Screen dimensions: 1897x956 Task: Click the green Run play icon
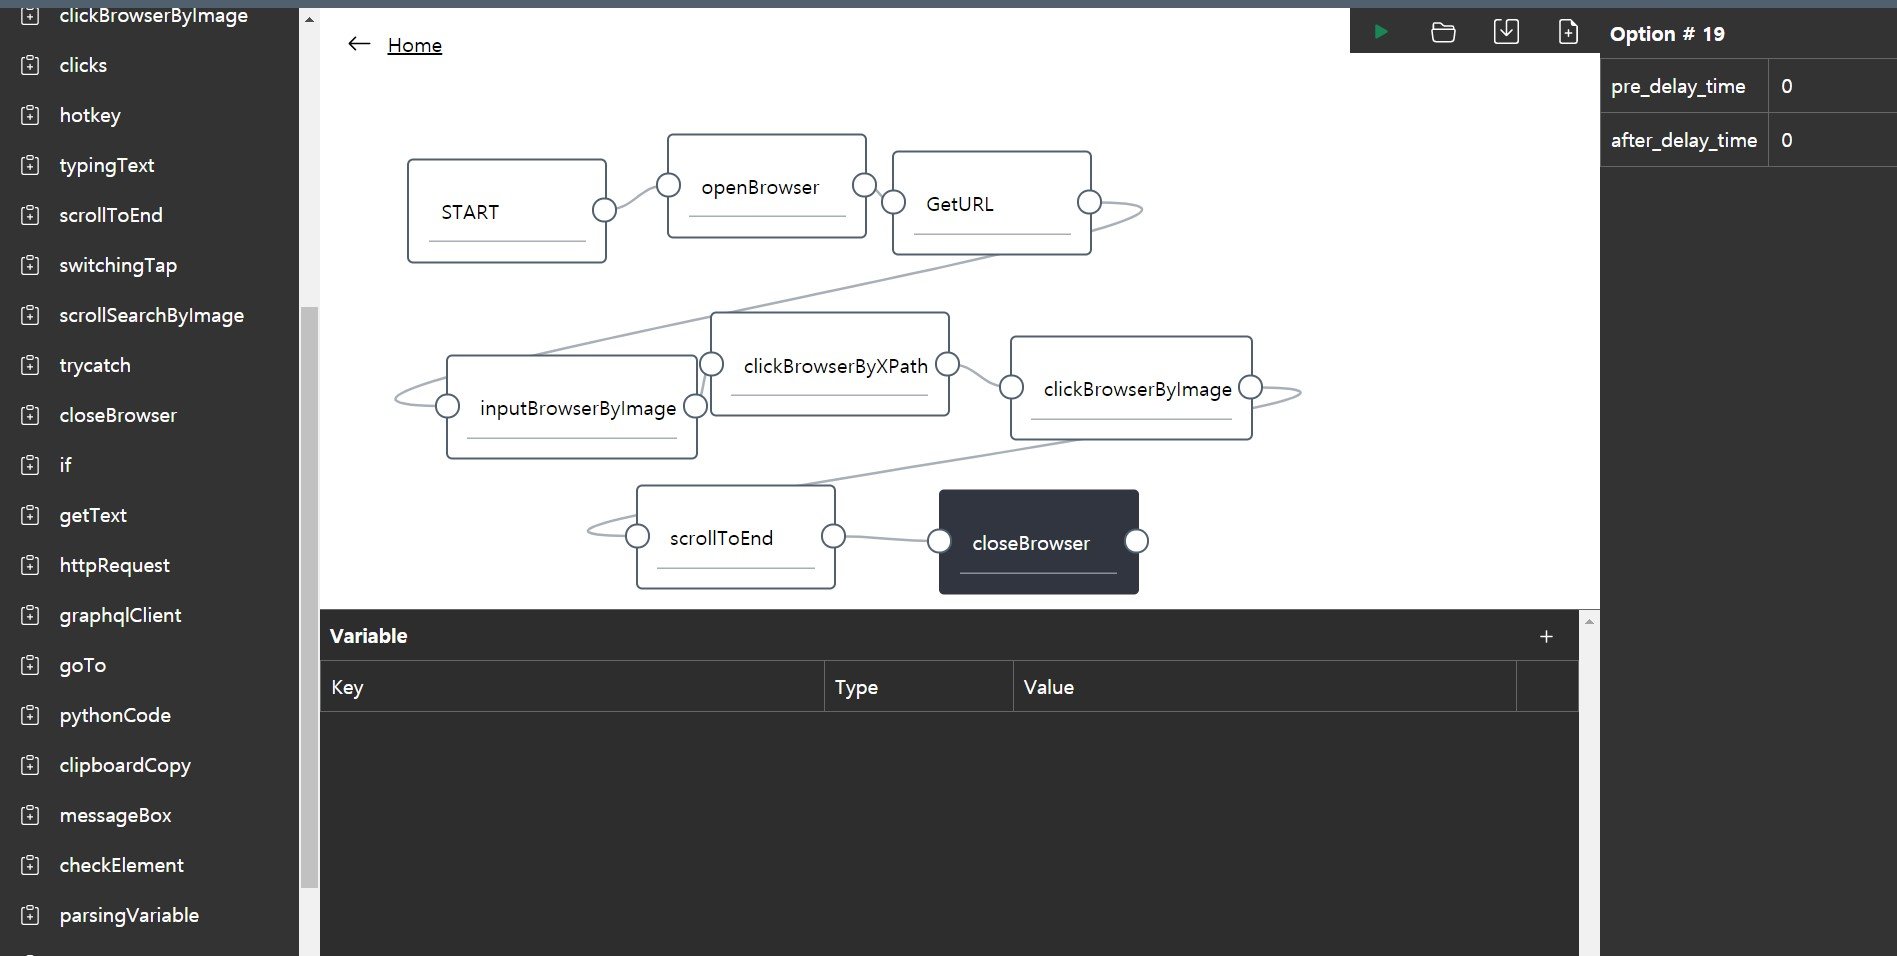(x=1380, y=32)
